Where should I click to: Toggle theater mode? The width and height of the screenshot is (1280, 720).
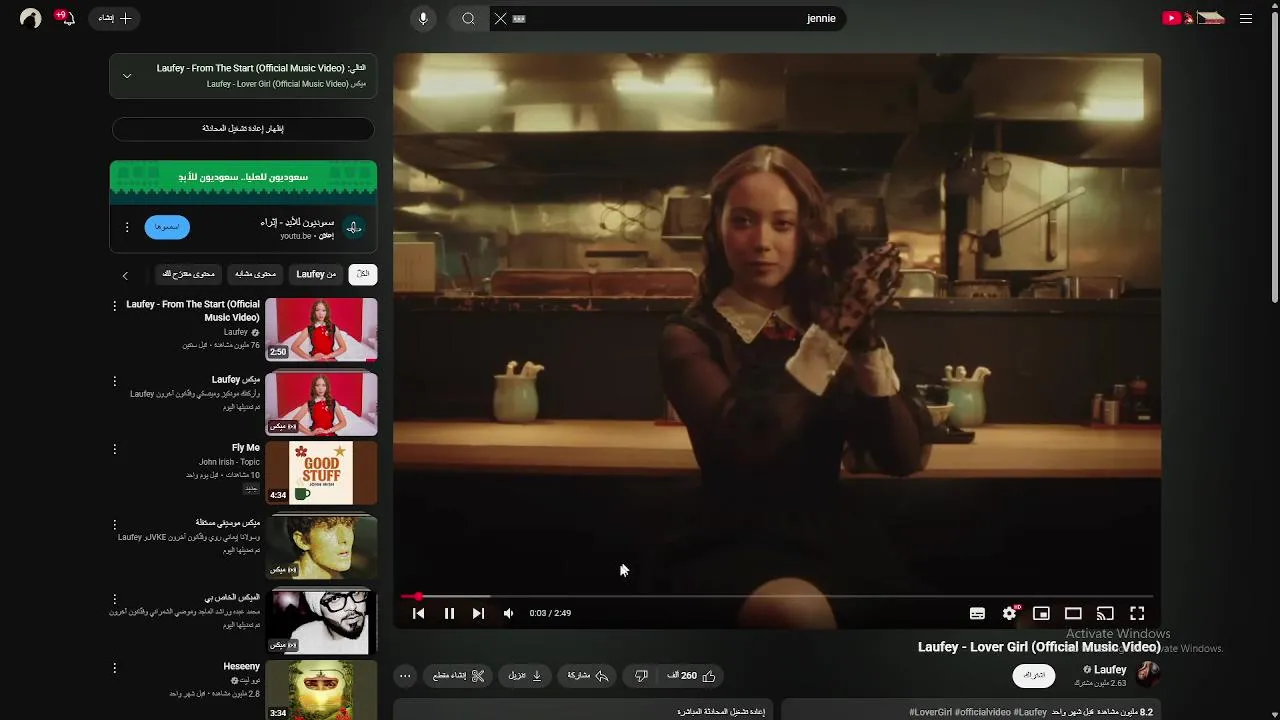pyautogui.click(x=1073, y=613)
